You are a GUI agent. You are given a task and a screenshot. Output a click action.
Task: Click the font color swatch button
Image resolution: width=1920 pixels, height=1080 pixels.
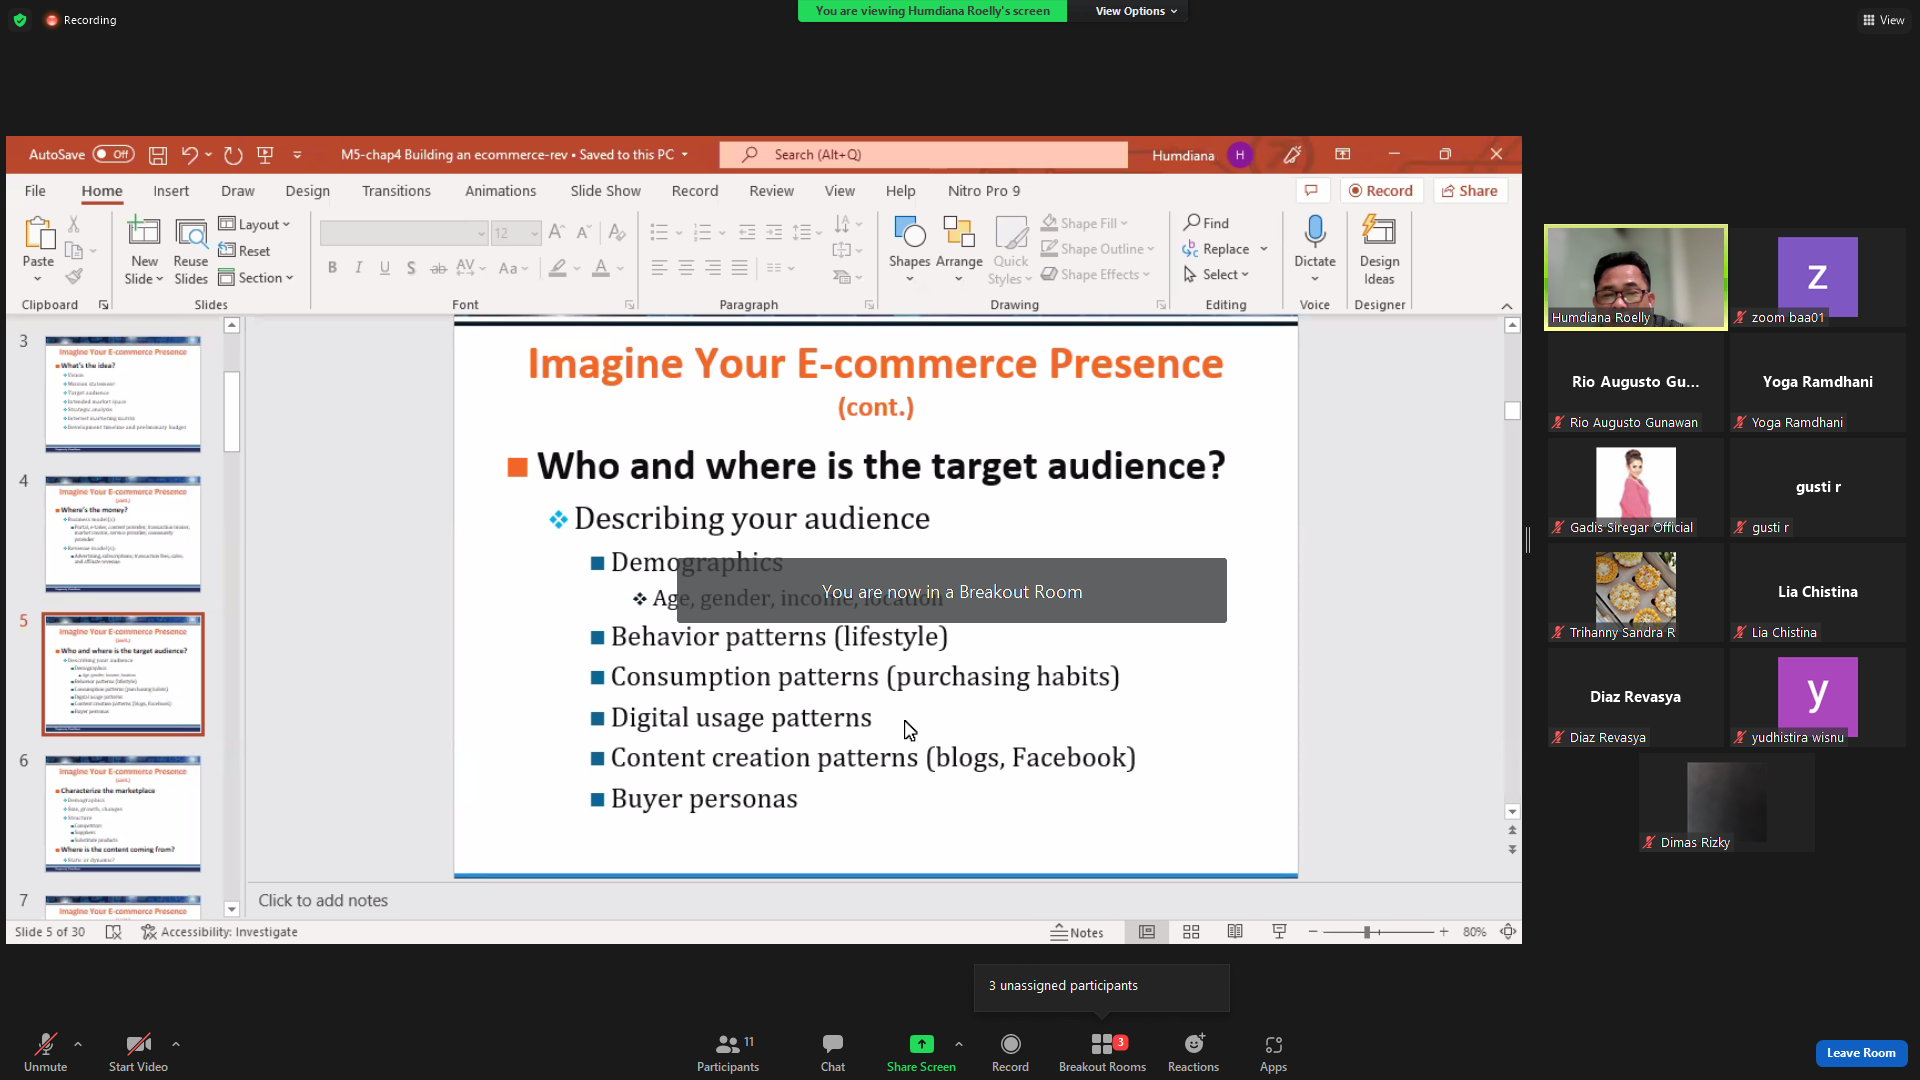click(601, 268)
